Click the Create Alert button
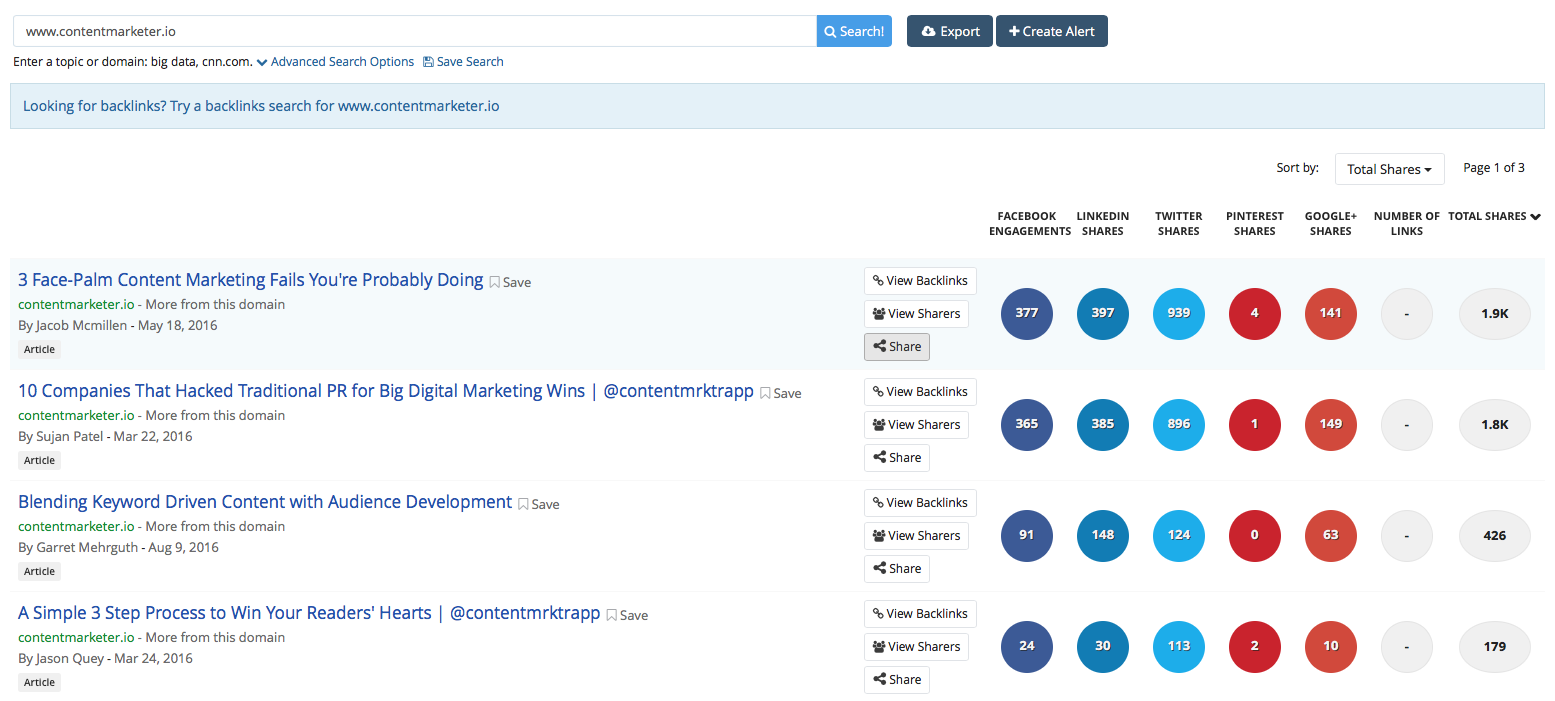 [1052, 31]
